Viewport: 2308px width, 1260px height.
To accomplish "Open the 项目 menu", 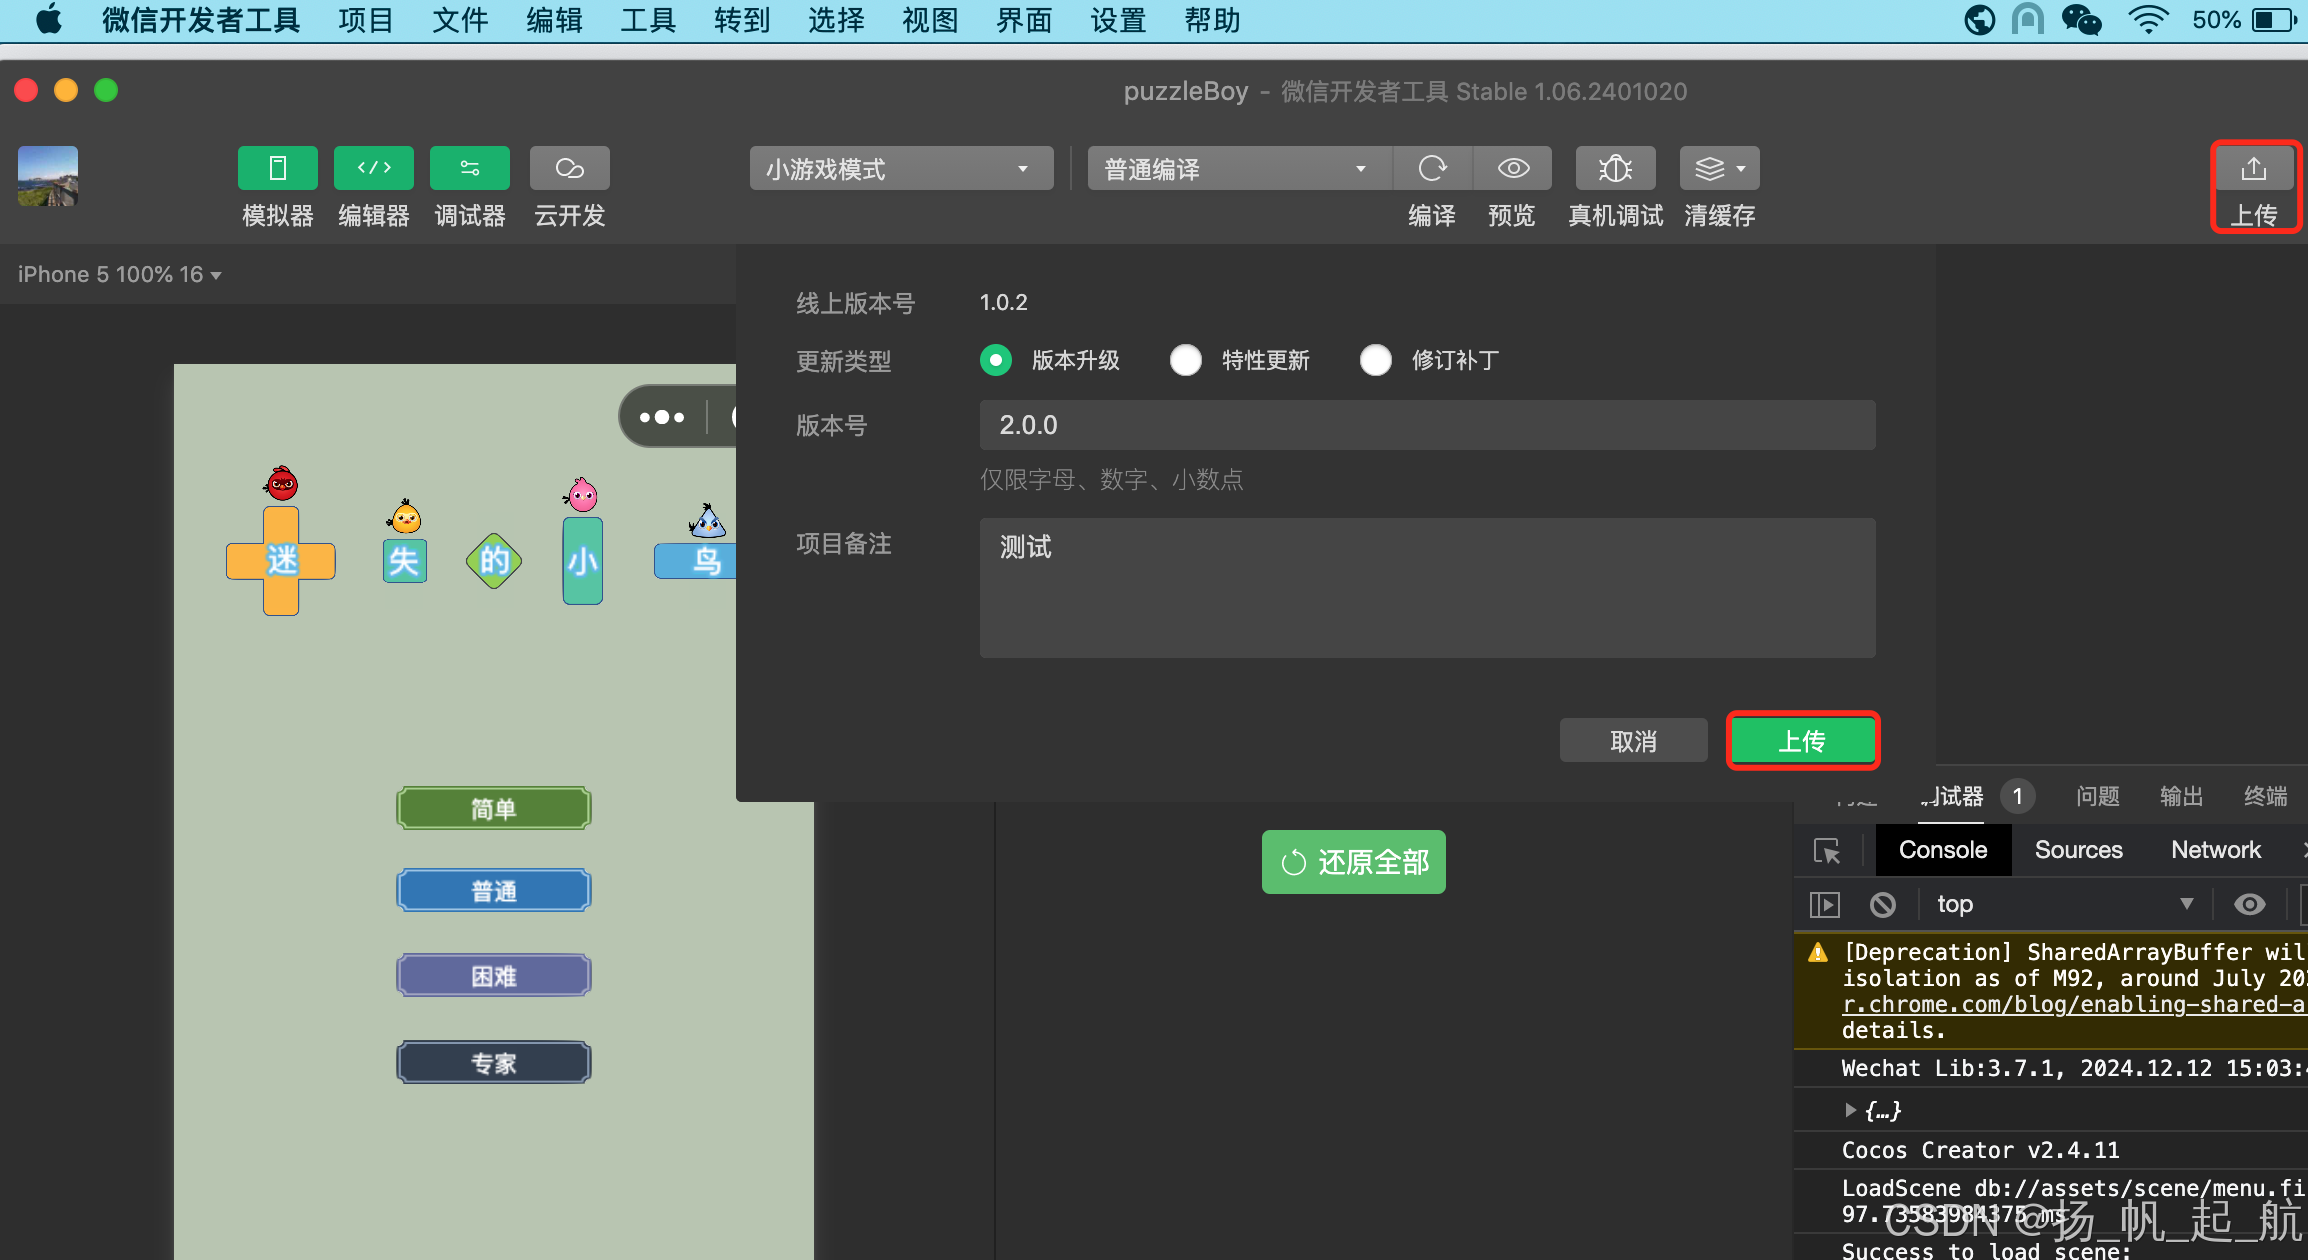I will 366,20.
